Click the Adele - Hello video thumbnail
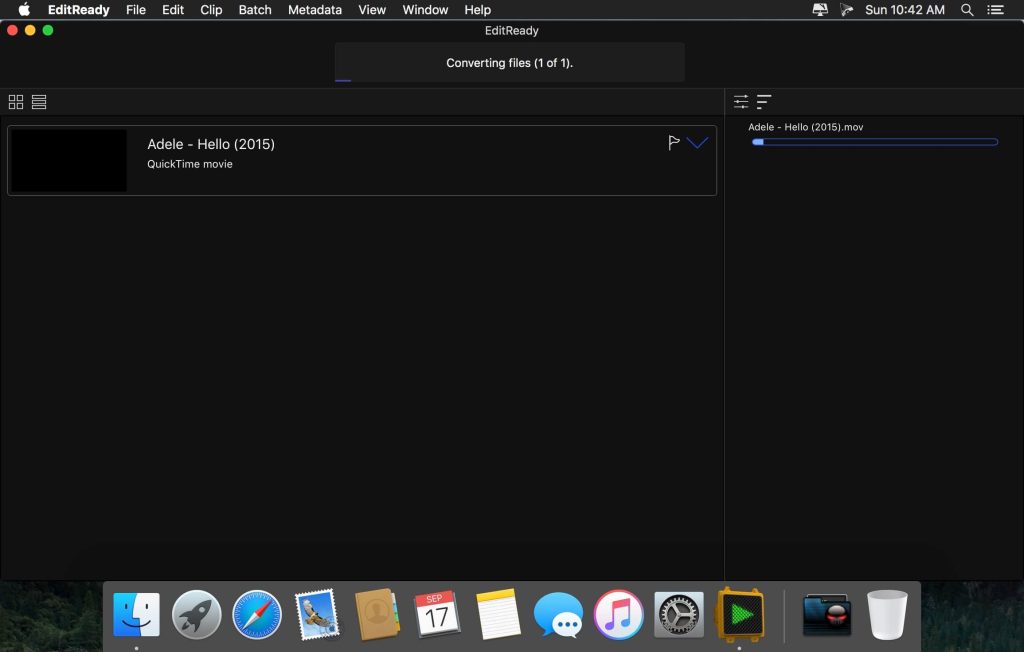The width and height of the screenshot is (1024, 652). [x=69, y=160]
